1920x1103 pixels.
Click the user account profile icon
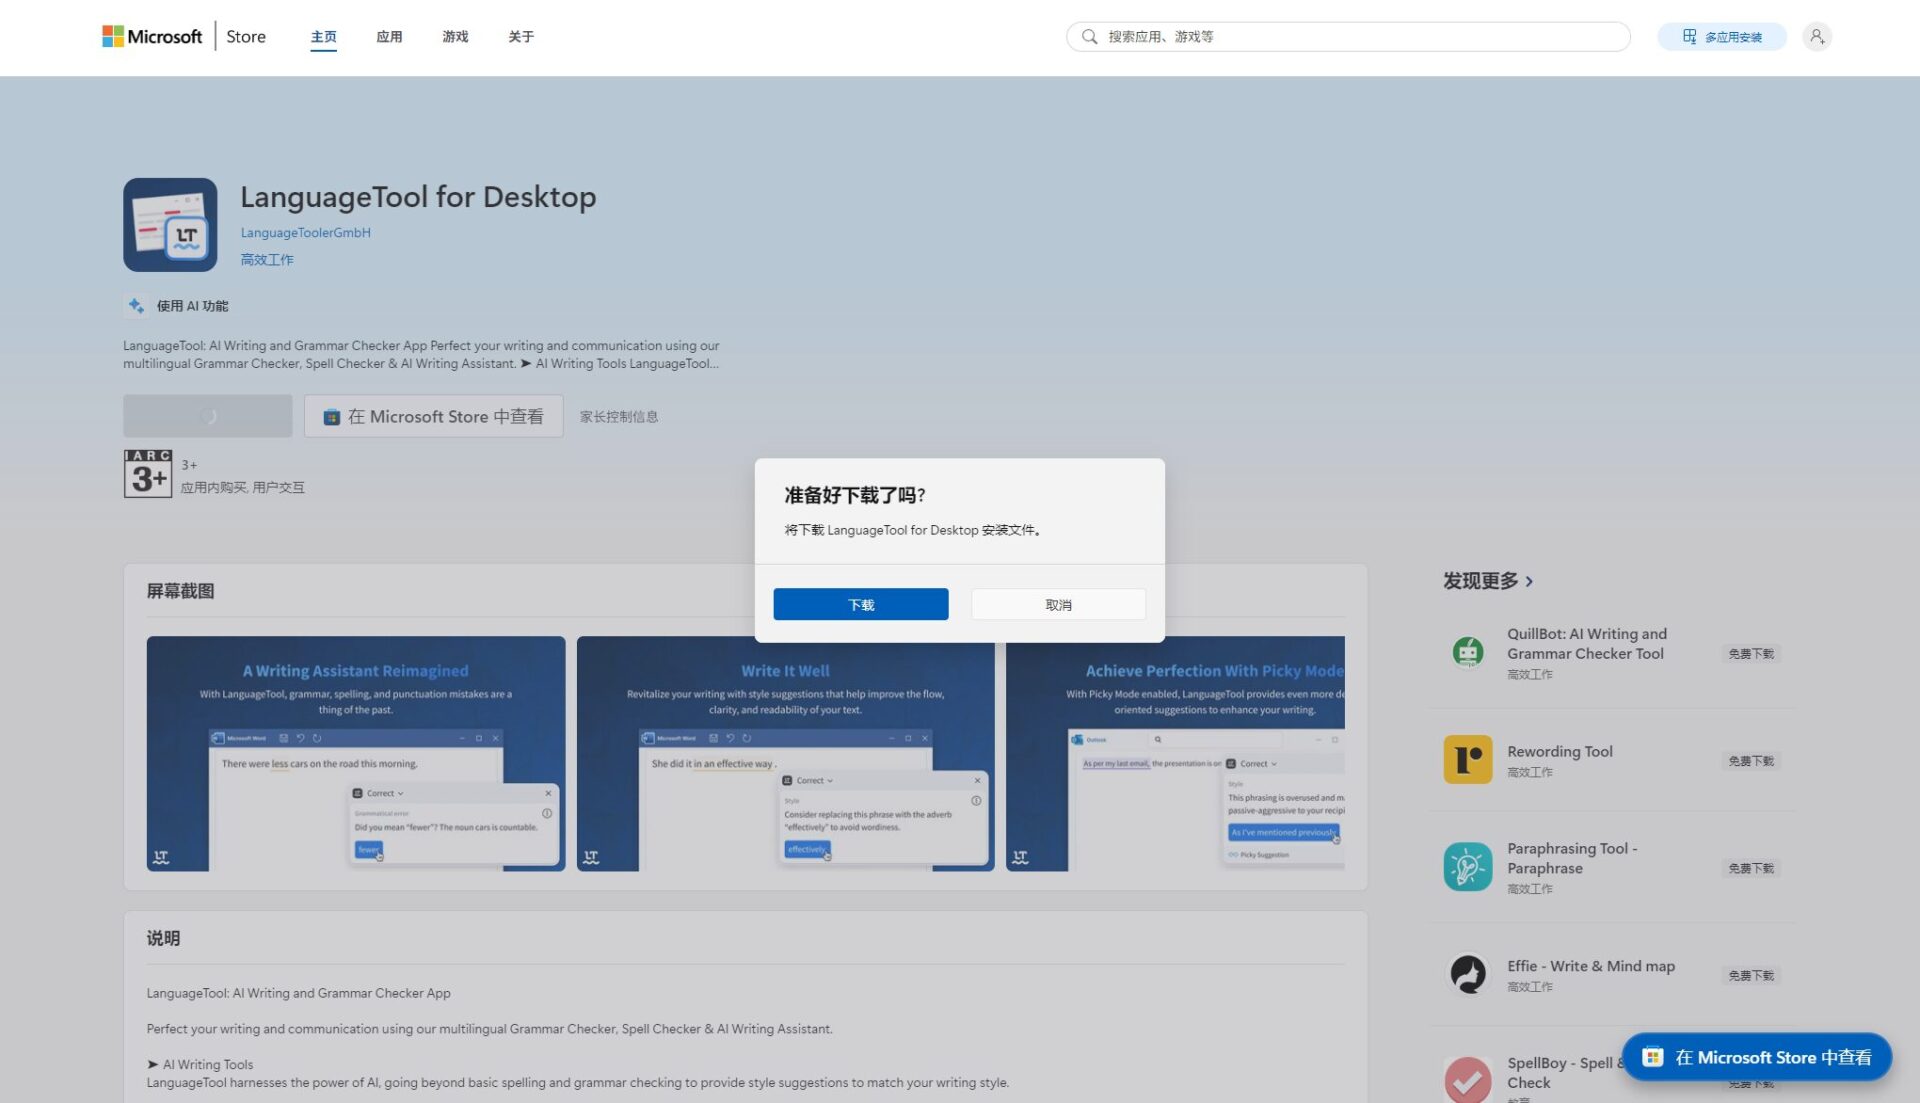coord(1816,37)
